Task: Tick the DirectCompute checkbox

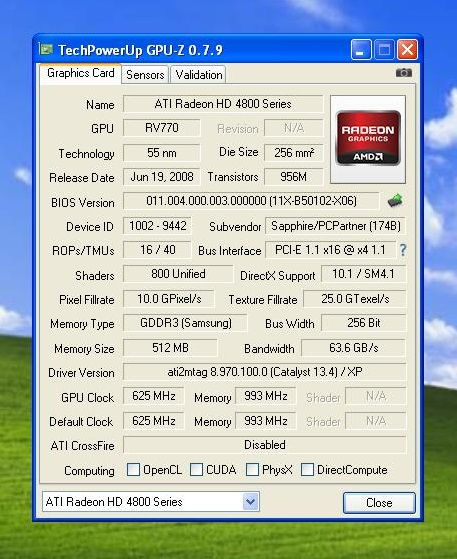Action: coord(307,470)
